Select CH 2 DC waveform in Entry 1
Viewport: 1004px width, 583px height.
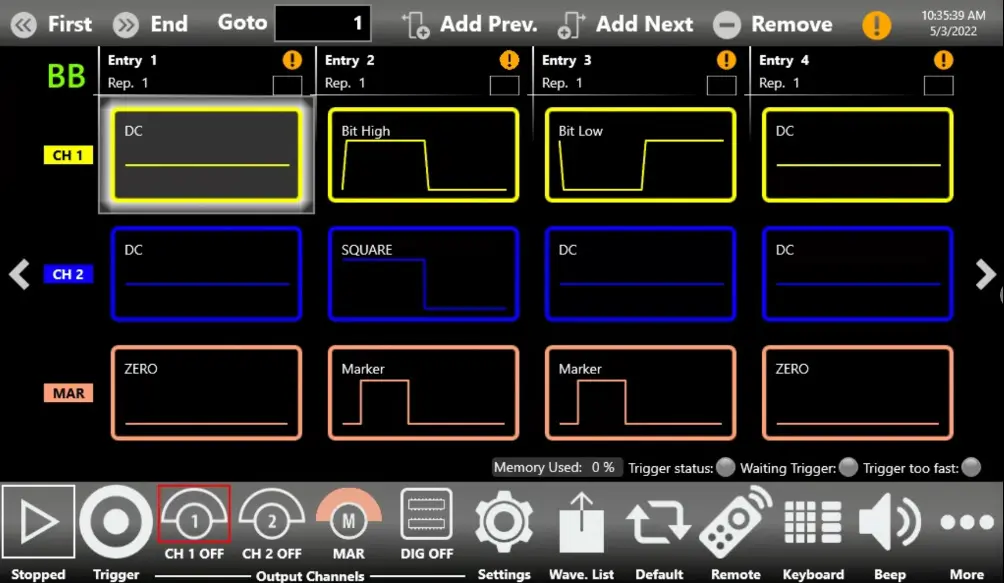coord(206,274)
